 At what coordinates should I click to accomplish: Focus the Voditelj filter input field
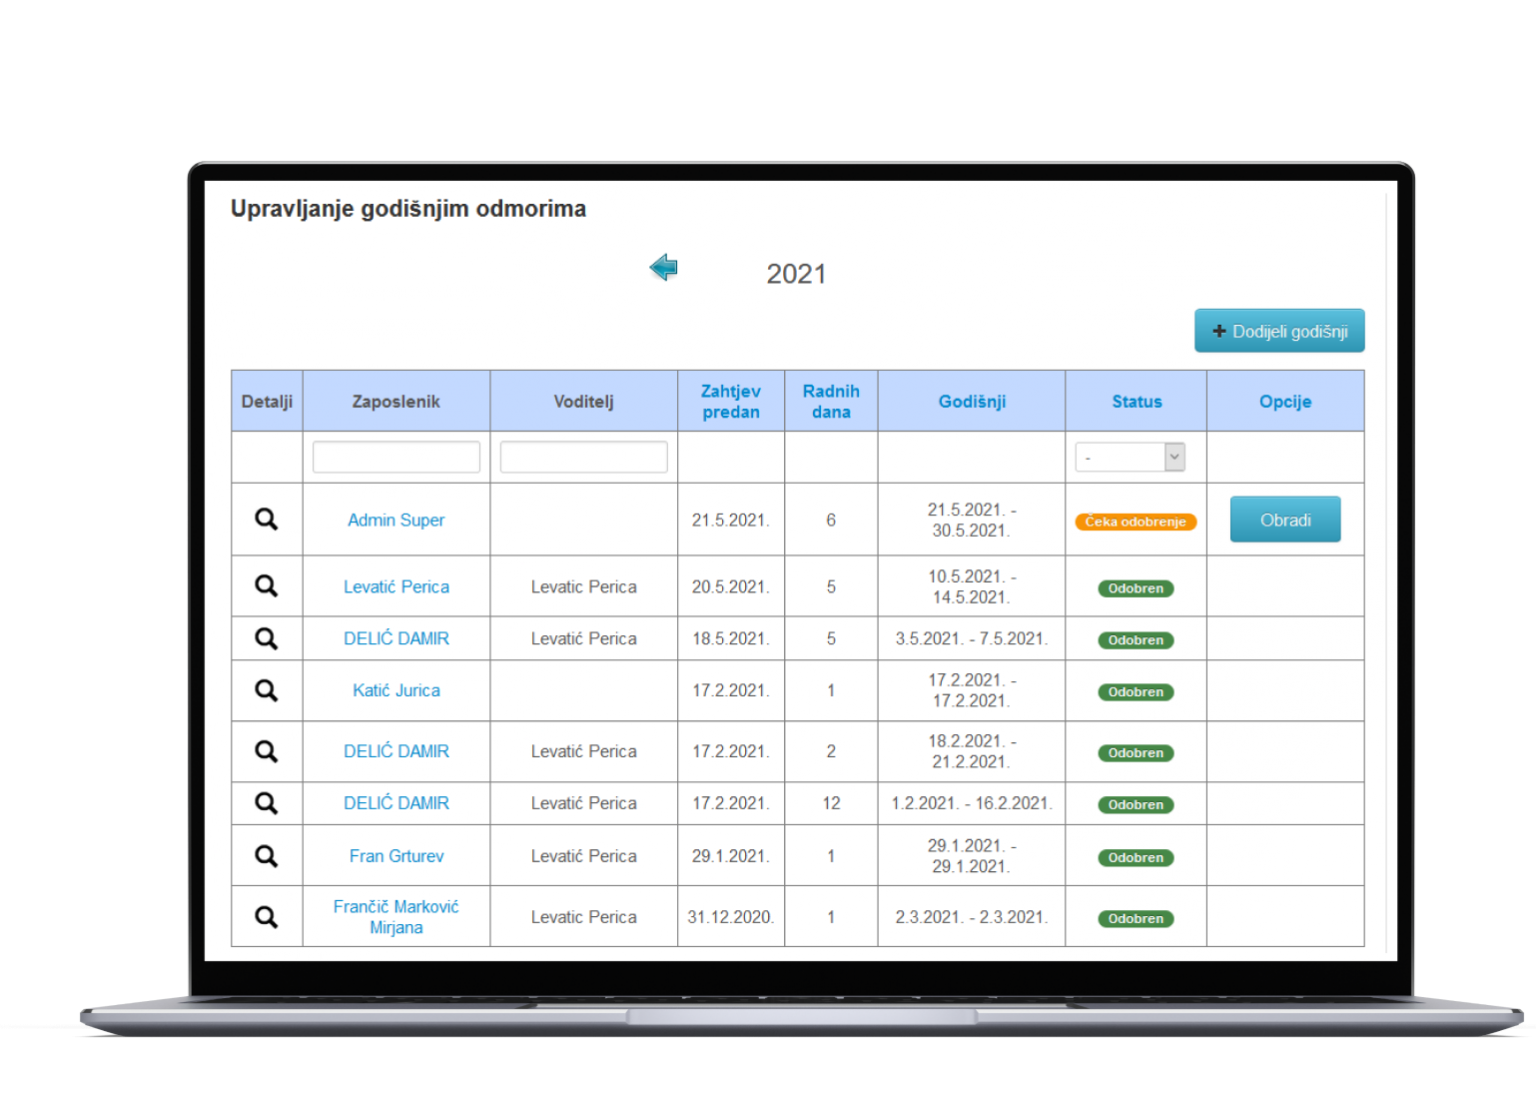tap(583, 457)
